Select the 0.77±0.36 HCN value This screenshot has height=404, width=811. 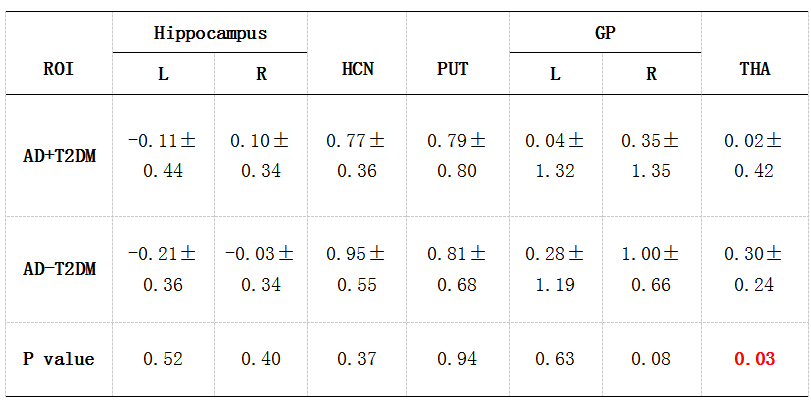pyautogui.click(x=357, y=156)
